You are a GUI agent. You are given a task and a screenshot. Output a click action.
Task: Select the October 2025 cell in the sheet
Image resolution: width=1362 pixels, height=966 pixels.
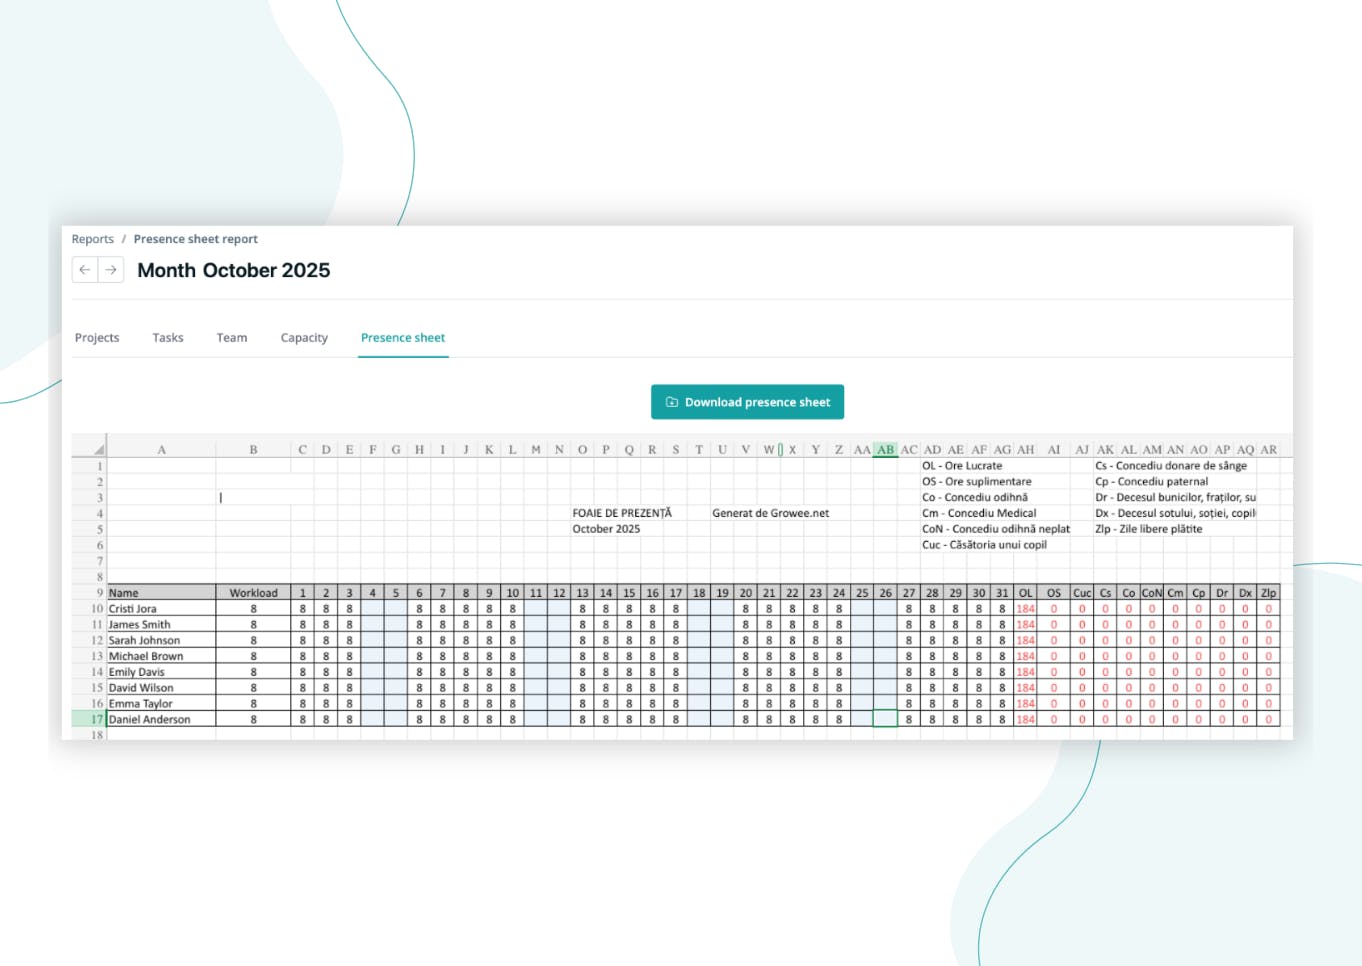pyautogui.click(x=606, y=529)
